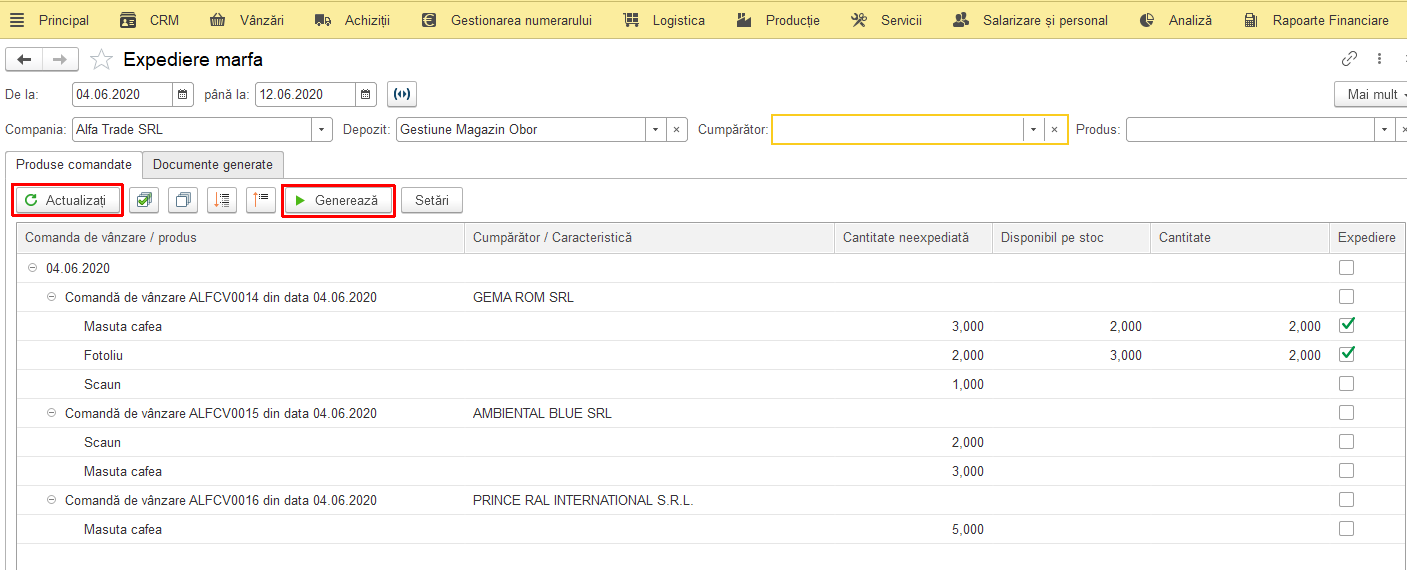The image size is (1407, 570).
Task: Open calendar for până la date
Action: point(367,95)
